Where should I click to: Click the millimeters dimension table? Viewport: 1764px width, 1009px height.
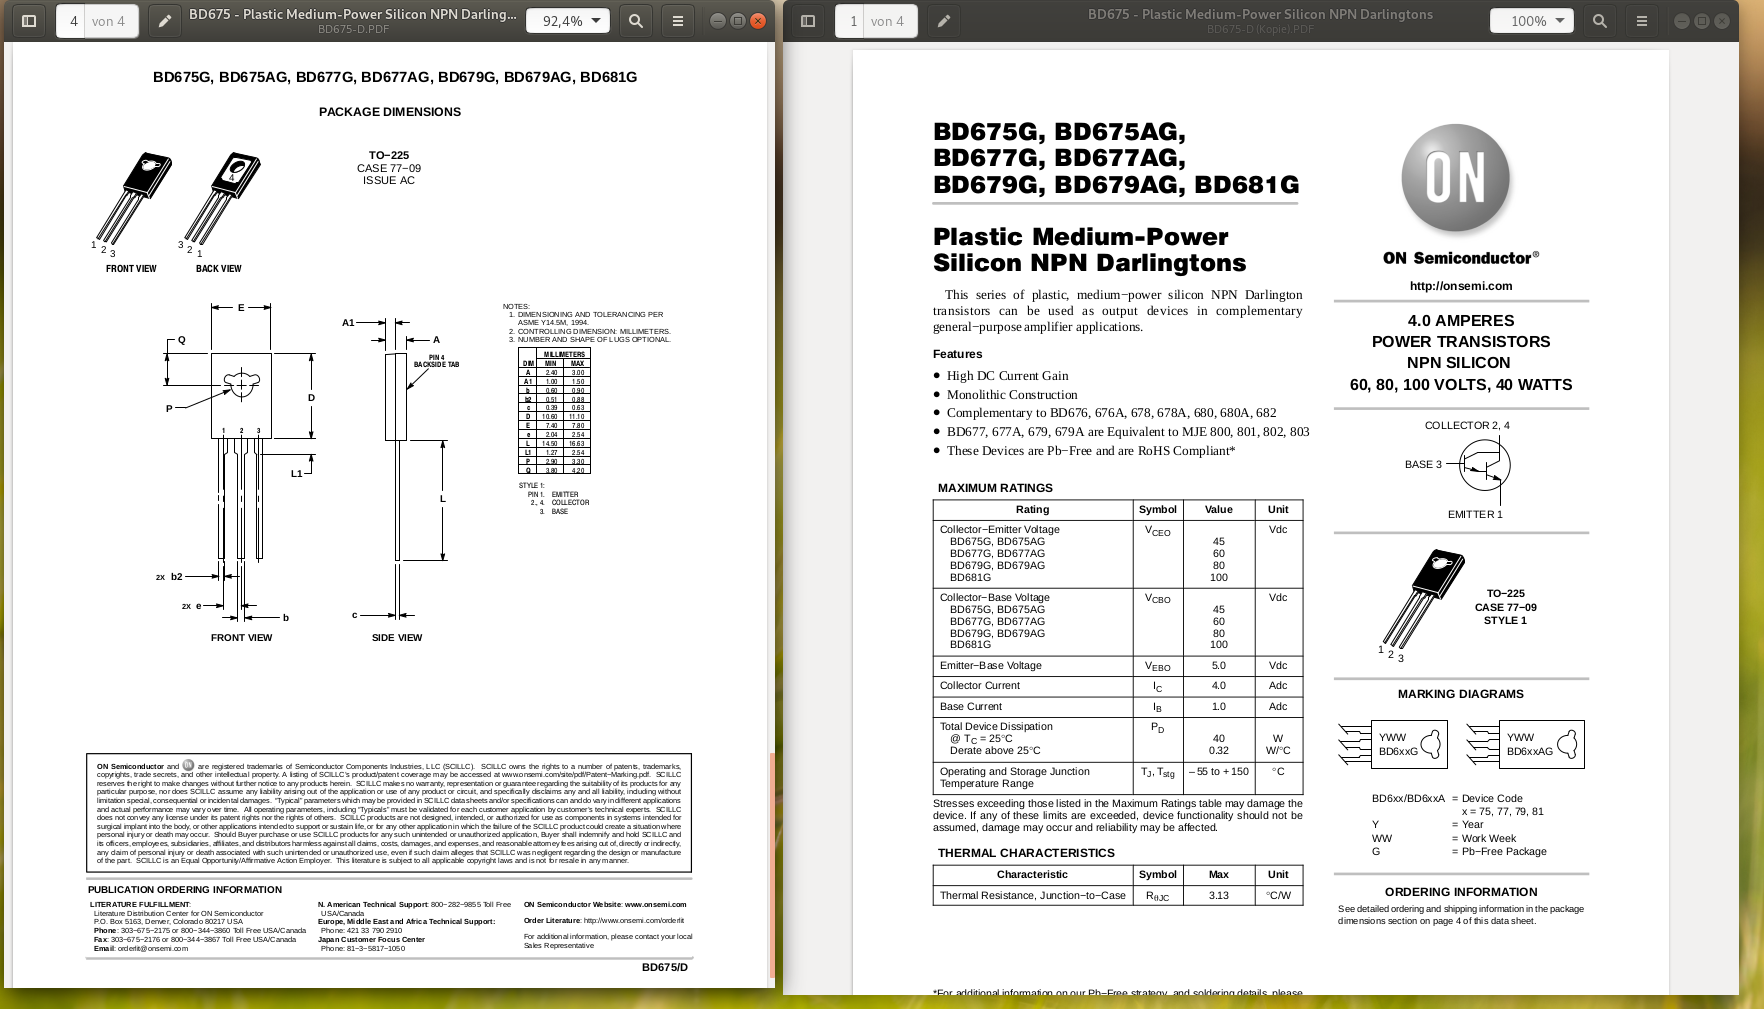pyautogui.click(x=554, y=411)
